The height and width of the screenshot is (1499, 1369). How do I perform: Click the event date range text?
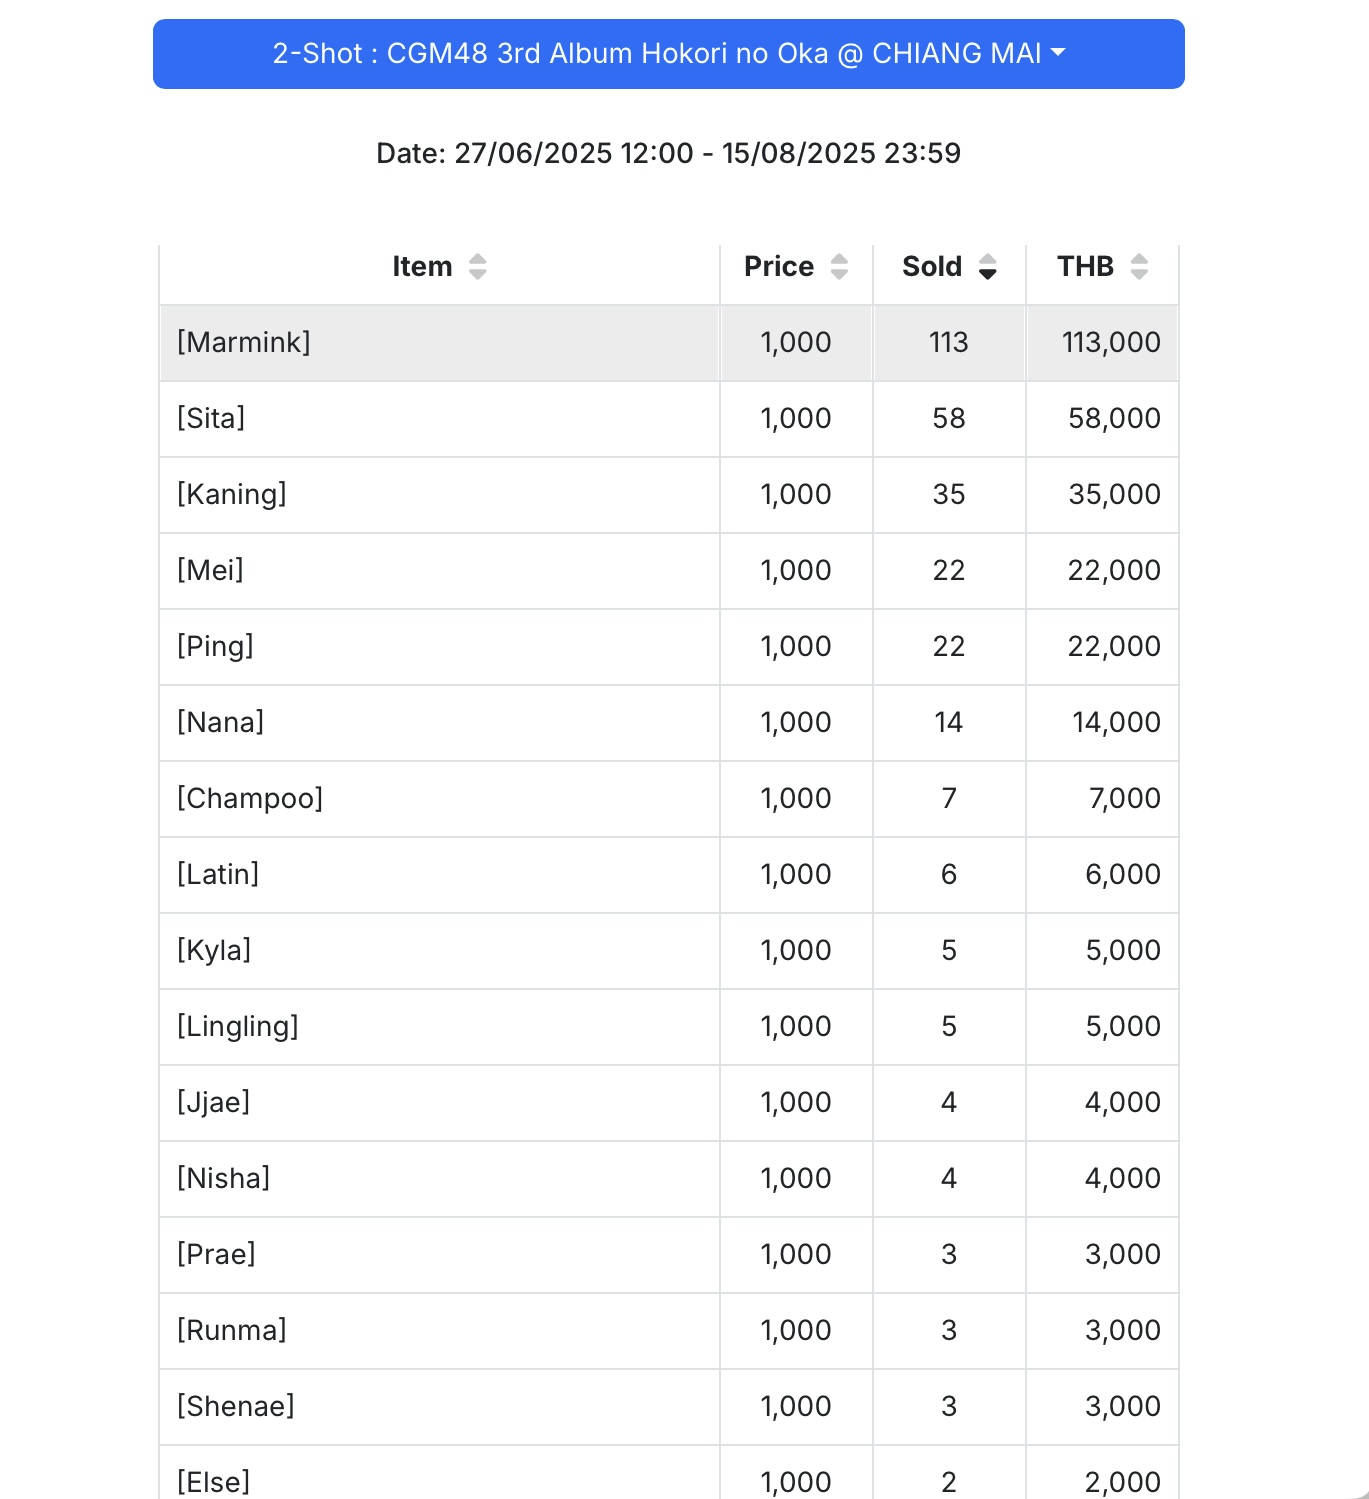(668, 153)
